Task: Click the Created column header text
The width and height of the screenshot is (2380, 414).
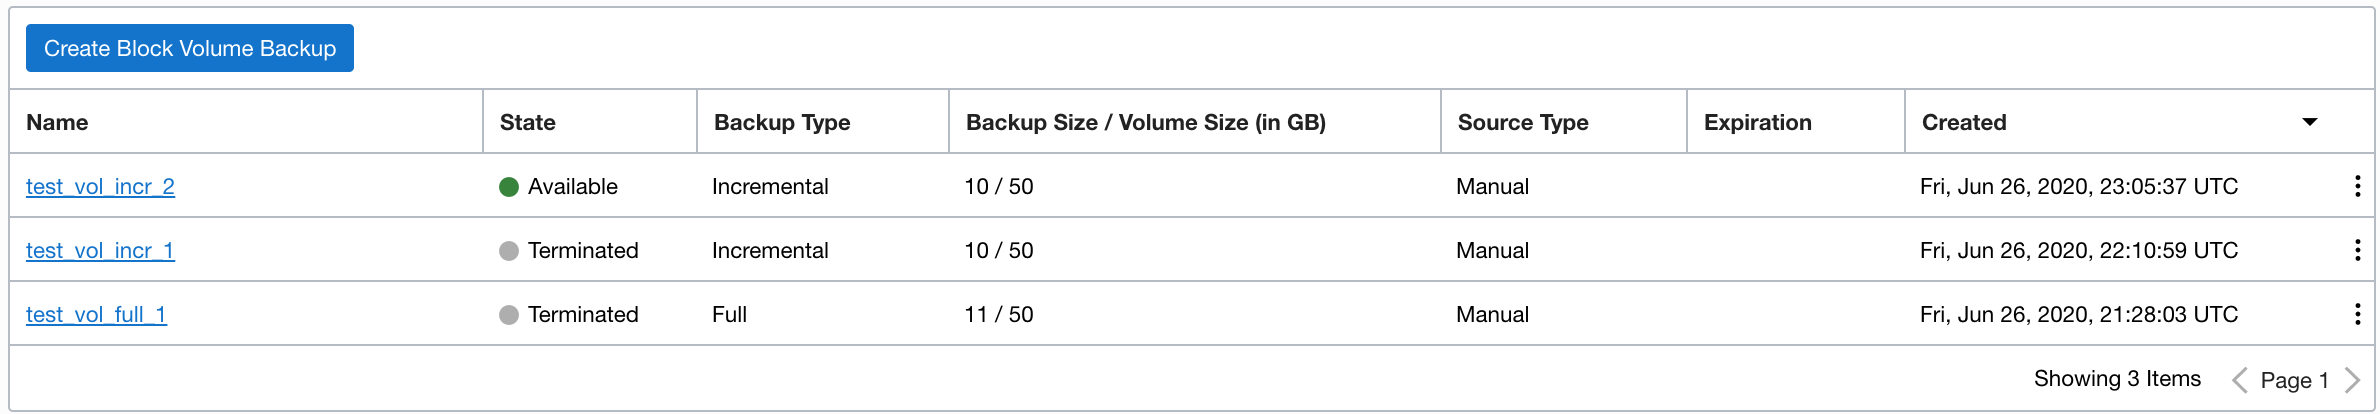Action: (x=1964, y=122)
